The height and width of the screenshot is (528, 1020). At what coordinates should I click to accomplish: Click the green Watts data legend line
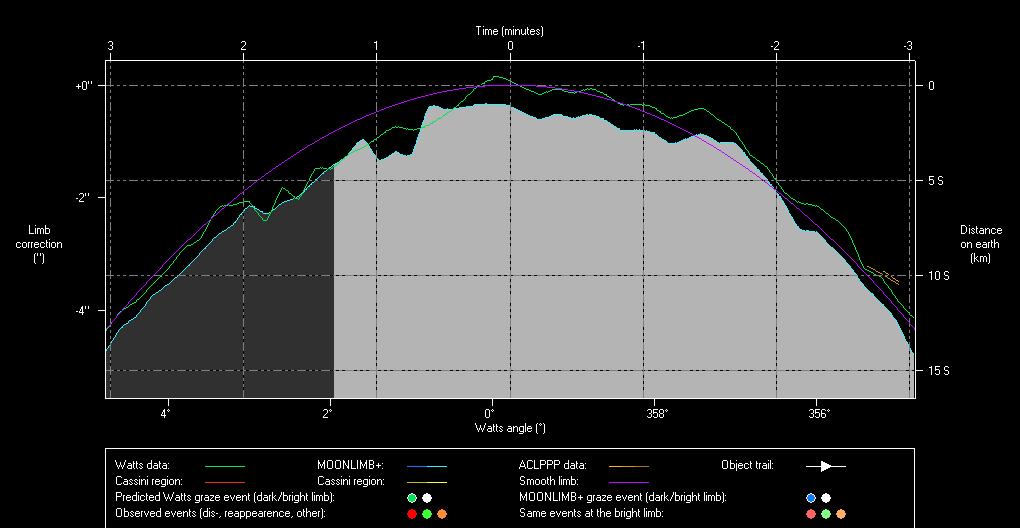pos(224,466)
